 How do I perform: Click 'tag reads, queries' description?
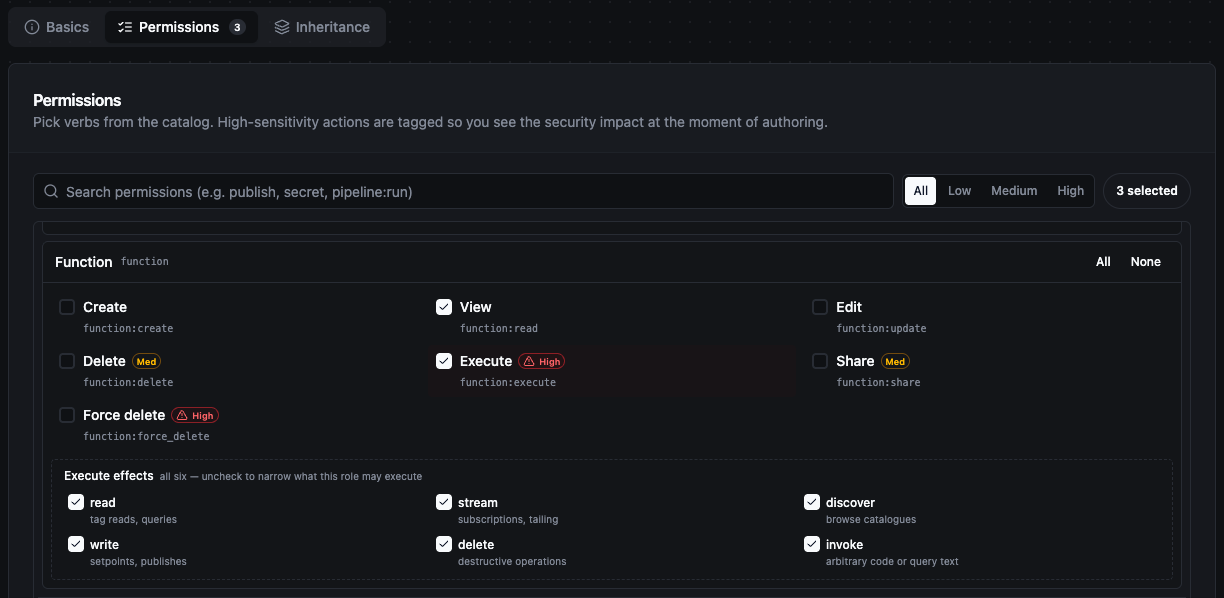tap(133, 519)
